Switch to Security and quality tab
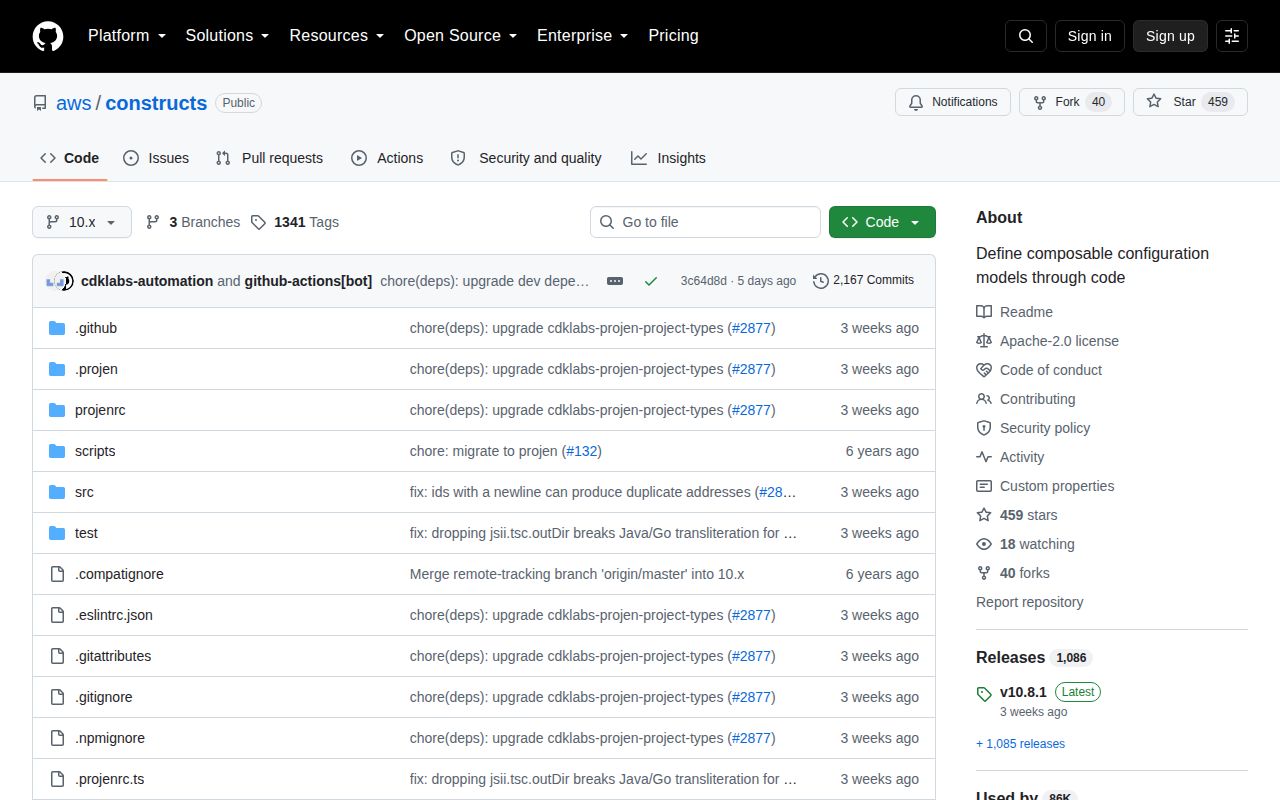The height and width of the screenshot is (800, 1280). tap(526, 158)
